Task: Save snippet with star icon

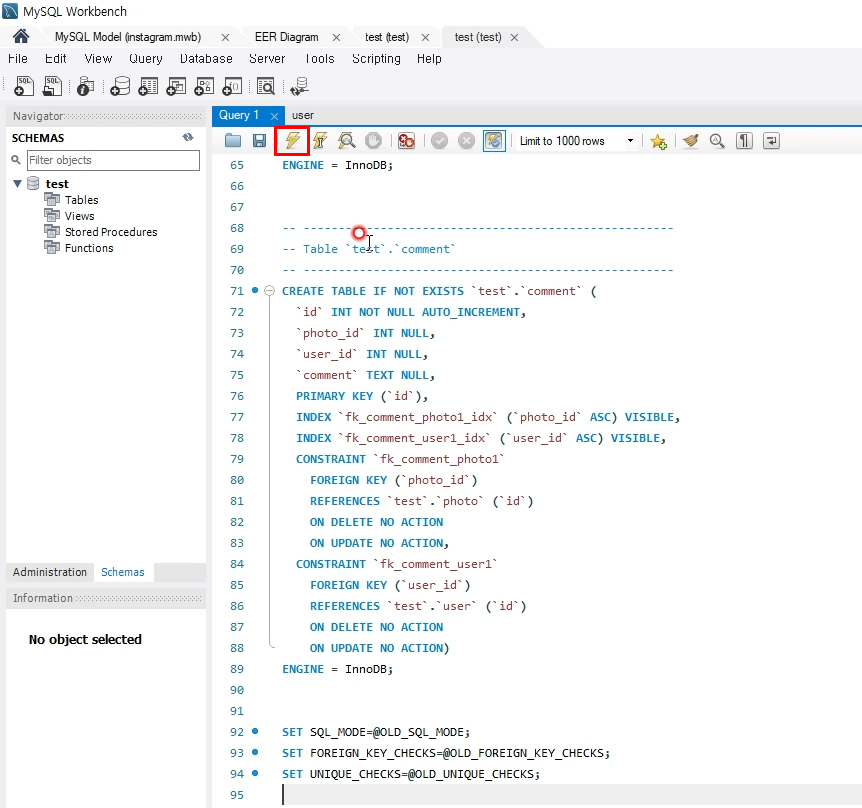Action: [x=658, y=141]
